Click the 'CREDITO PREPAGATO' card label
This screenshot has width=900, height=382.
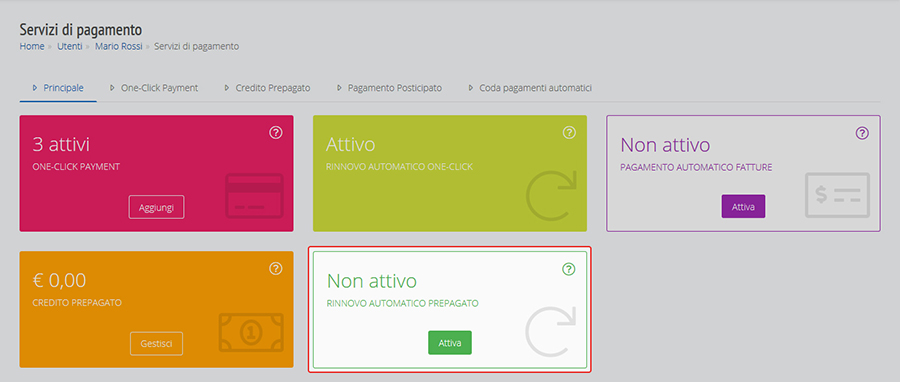tap(77, 302)
